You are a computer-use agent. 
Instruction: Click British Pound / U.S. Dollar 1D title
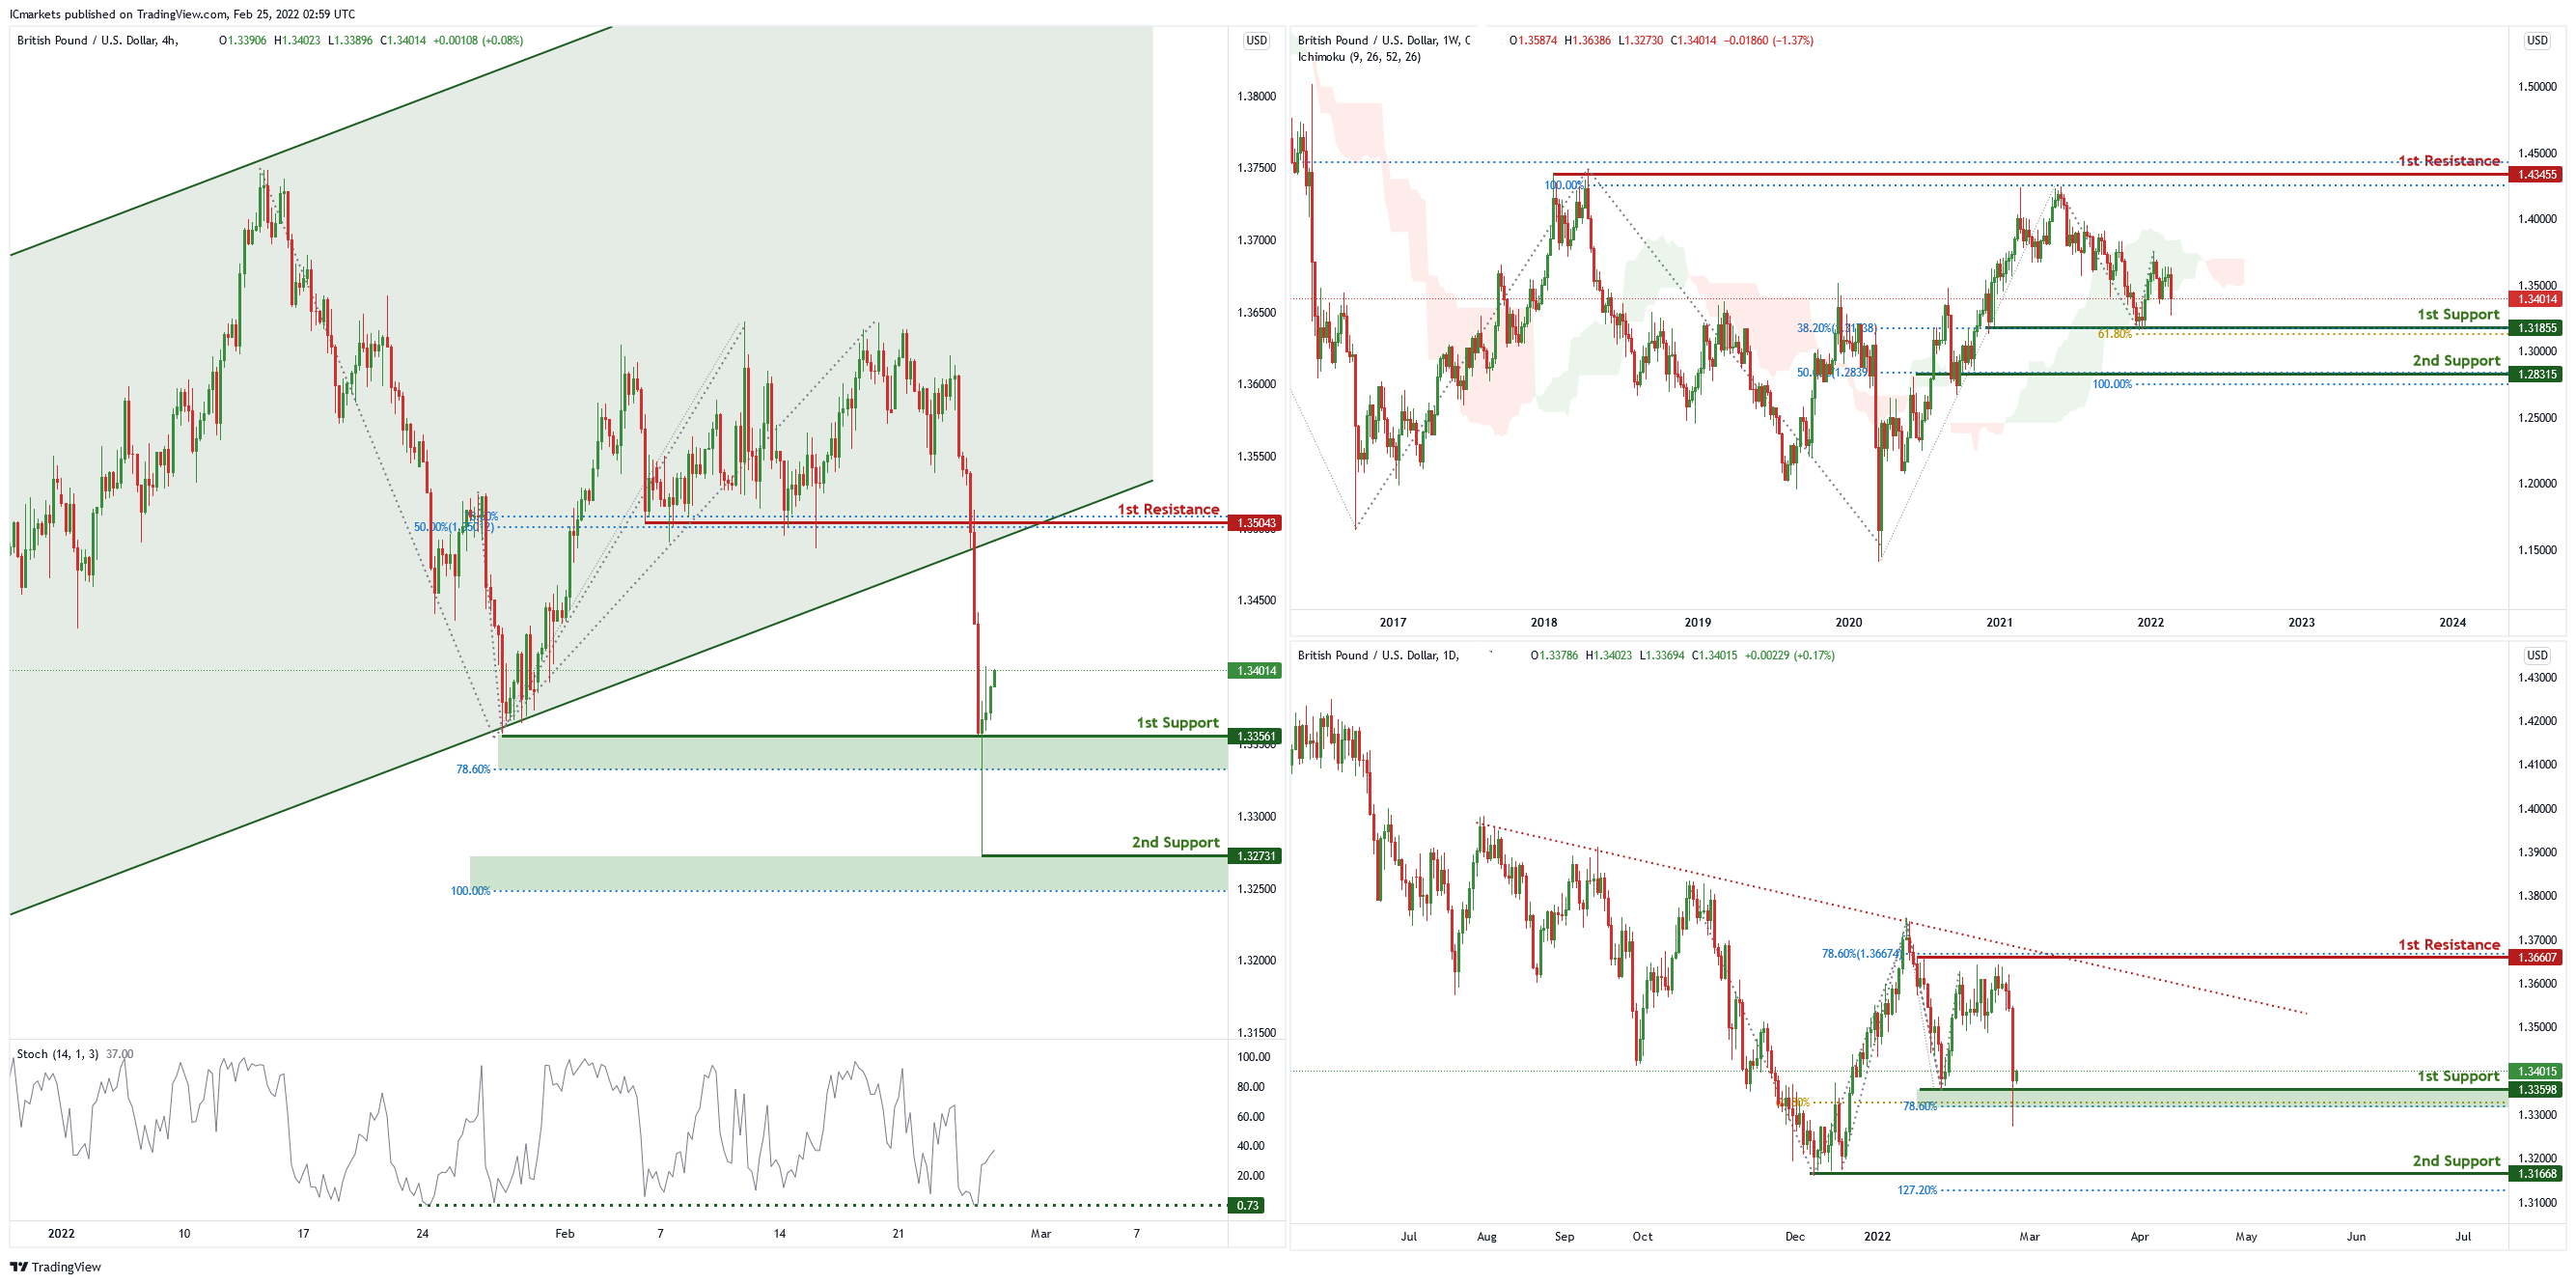point(1377,655)
